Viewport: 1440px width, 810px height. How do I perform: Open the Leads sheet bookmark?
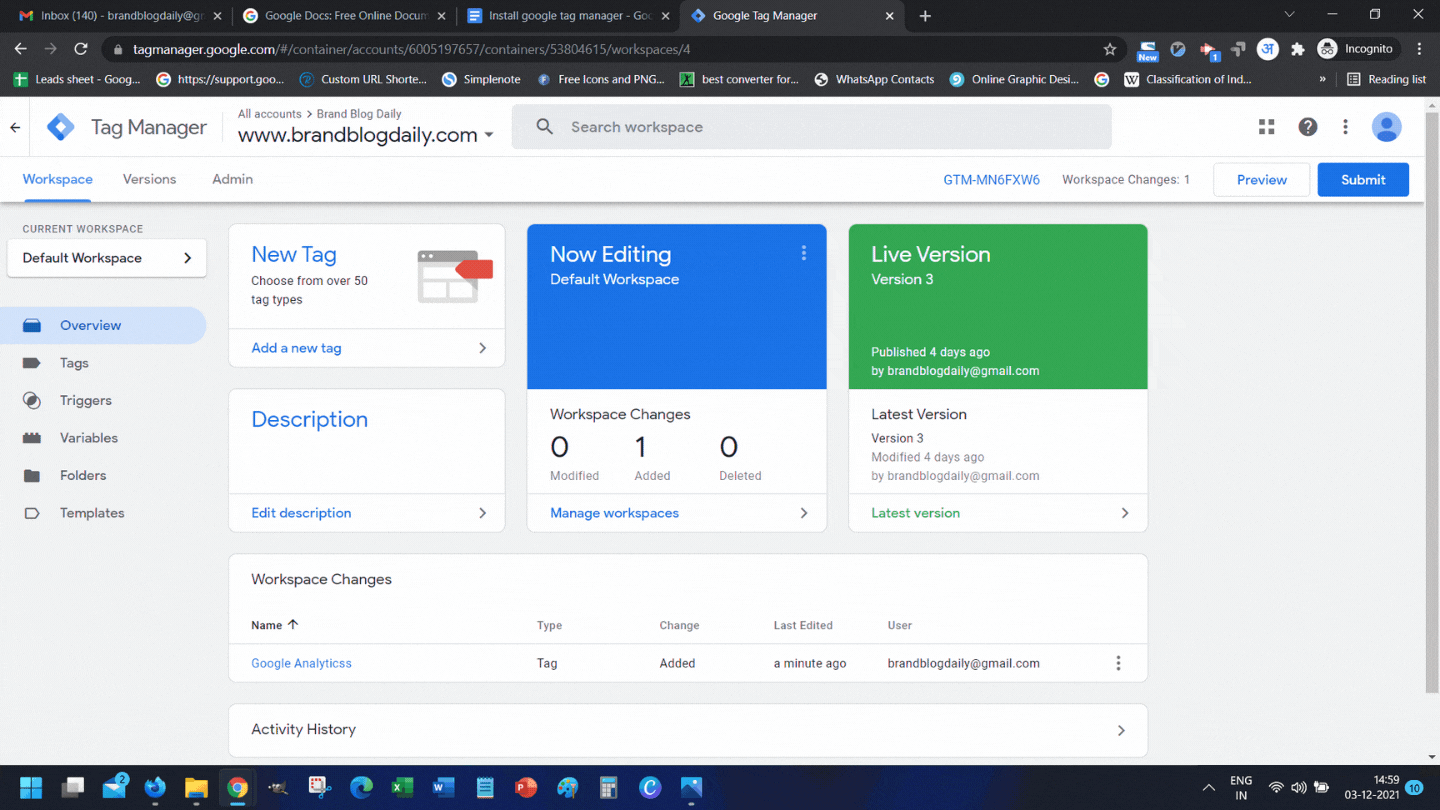pos(78,79)
